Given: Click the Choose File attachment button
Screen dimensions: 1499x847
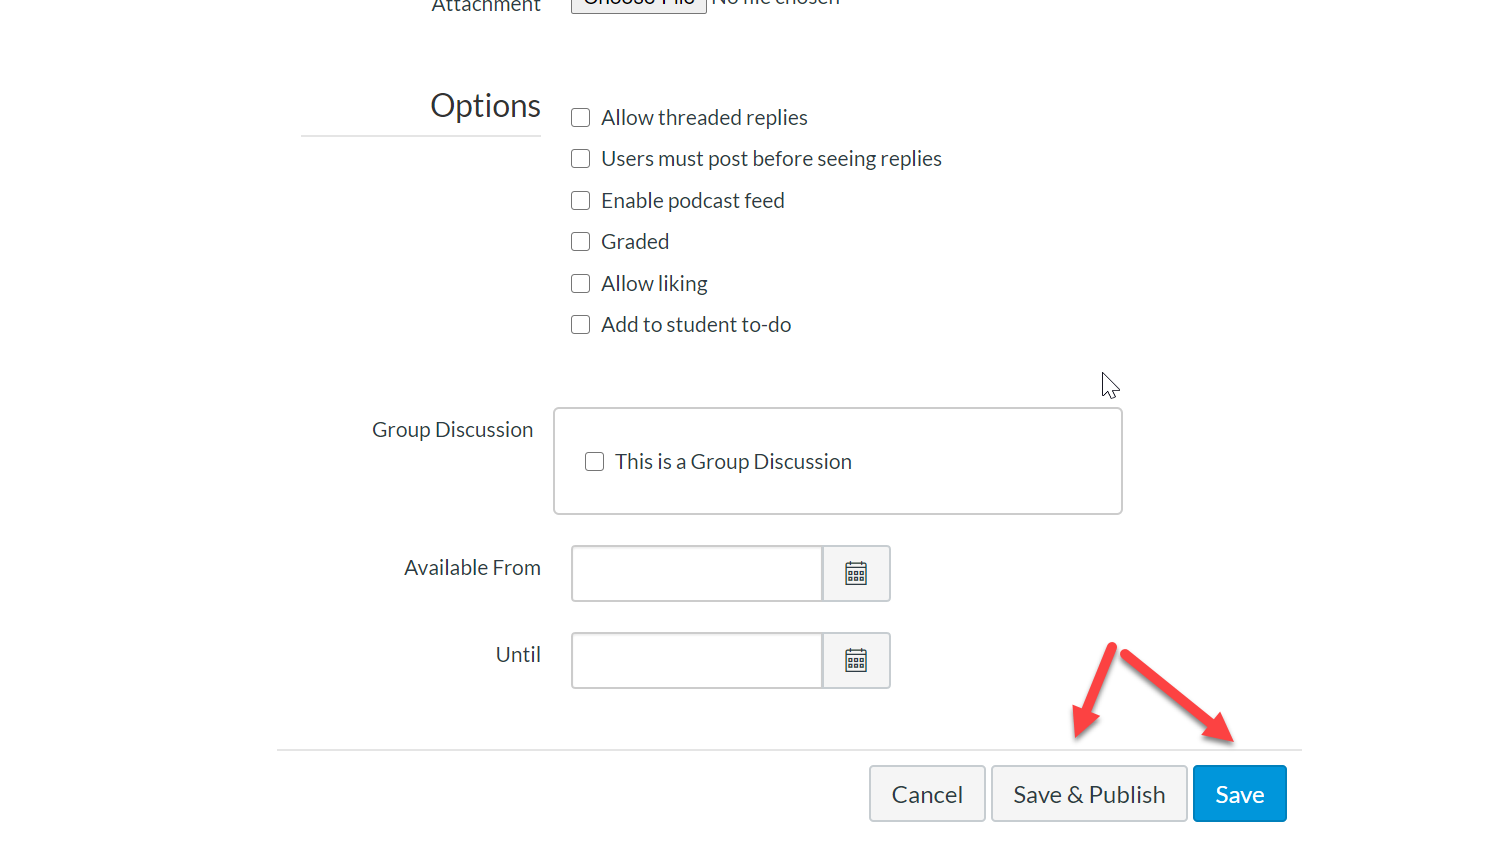Looking at the screenshot, I should [x=638, y=4].
